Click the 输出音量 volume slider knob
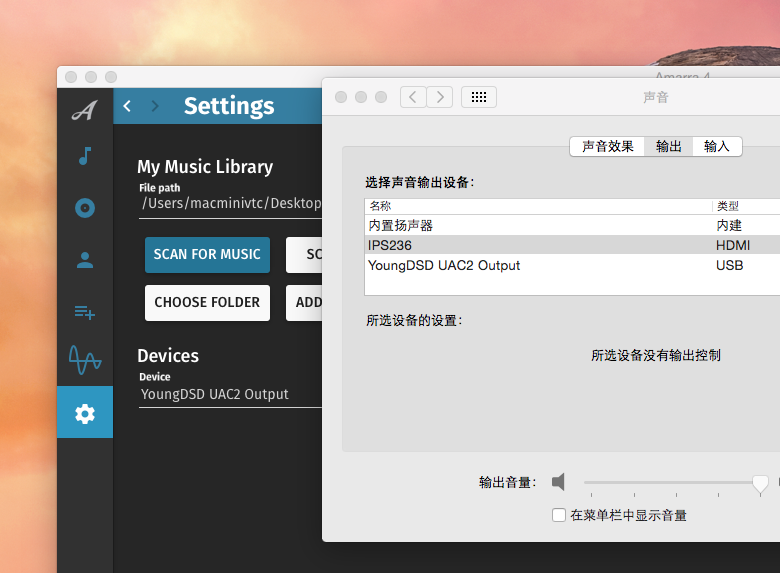The height and width of the screenshot is (573, 780). pyautogui.click(x=760, y=483)
